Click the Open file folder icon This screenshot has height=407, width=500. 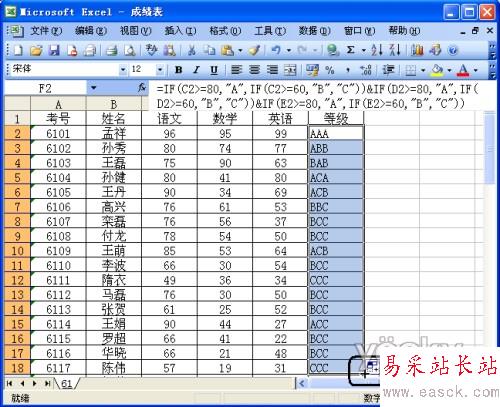tap(36, 50)
